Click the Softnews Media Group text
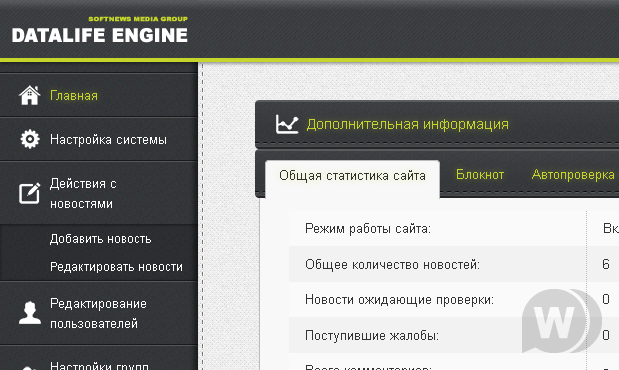 [x=138, y=19]
